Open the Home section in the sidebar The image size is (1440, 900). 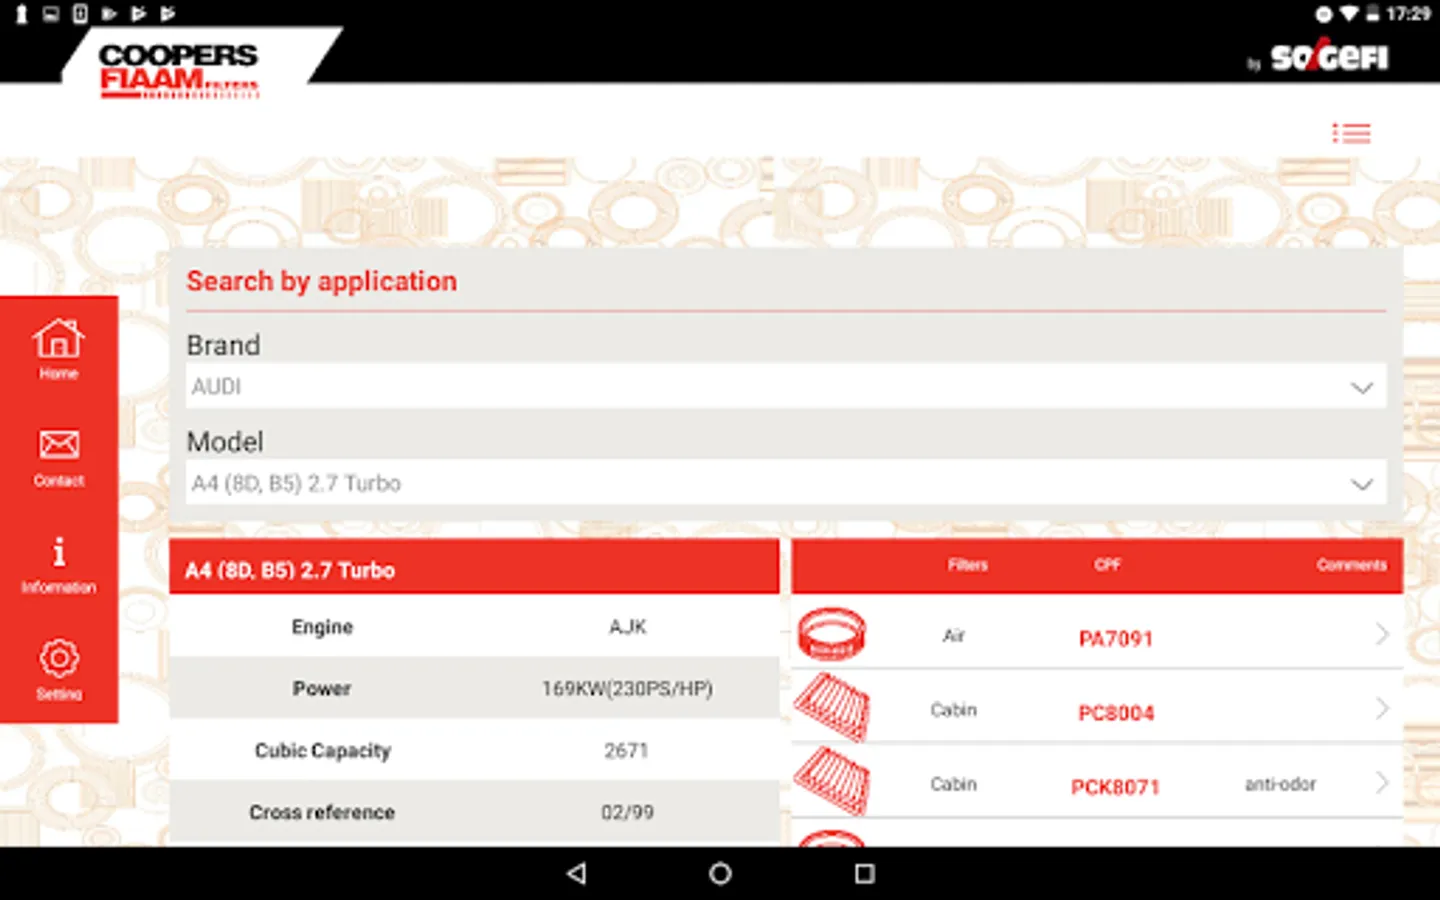coord(59,349)
